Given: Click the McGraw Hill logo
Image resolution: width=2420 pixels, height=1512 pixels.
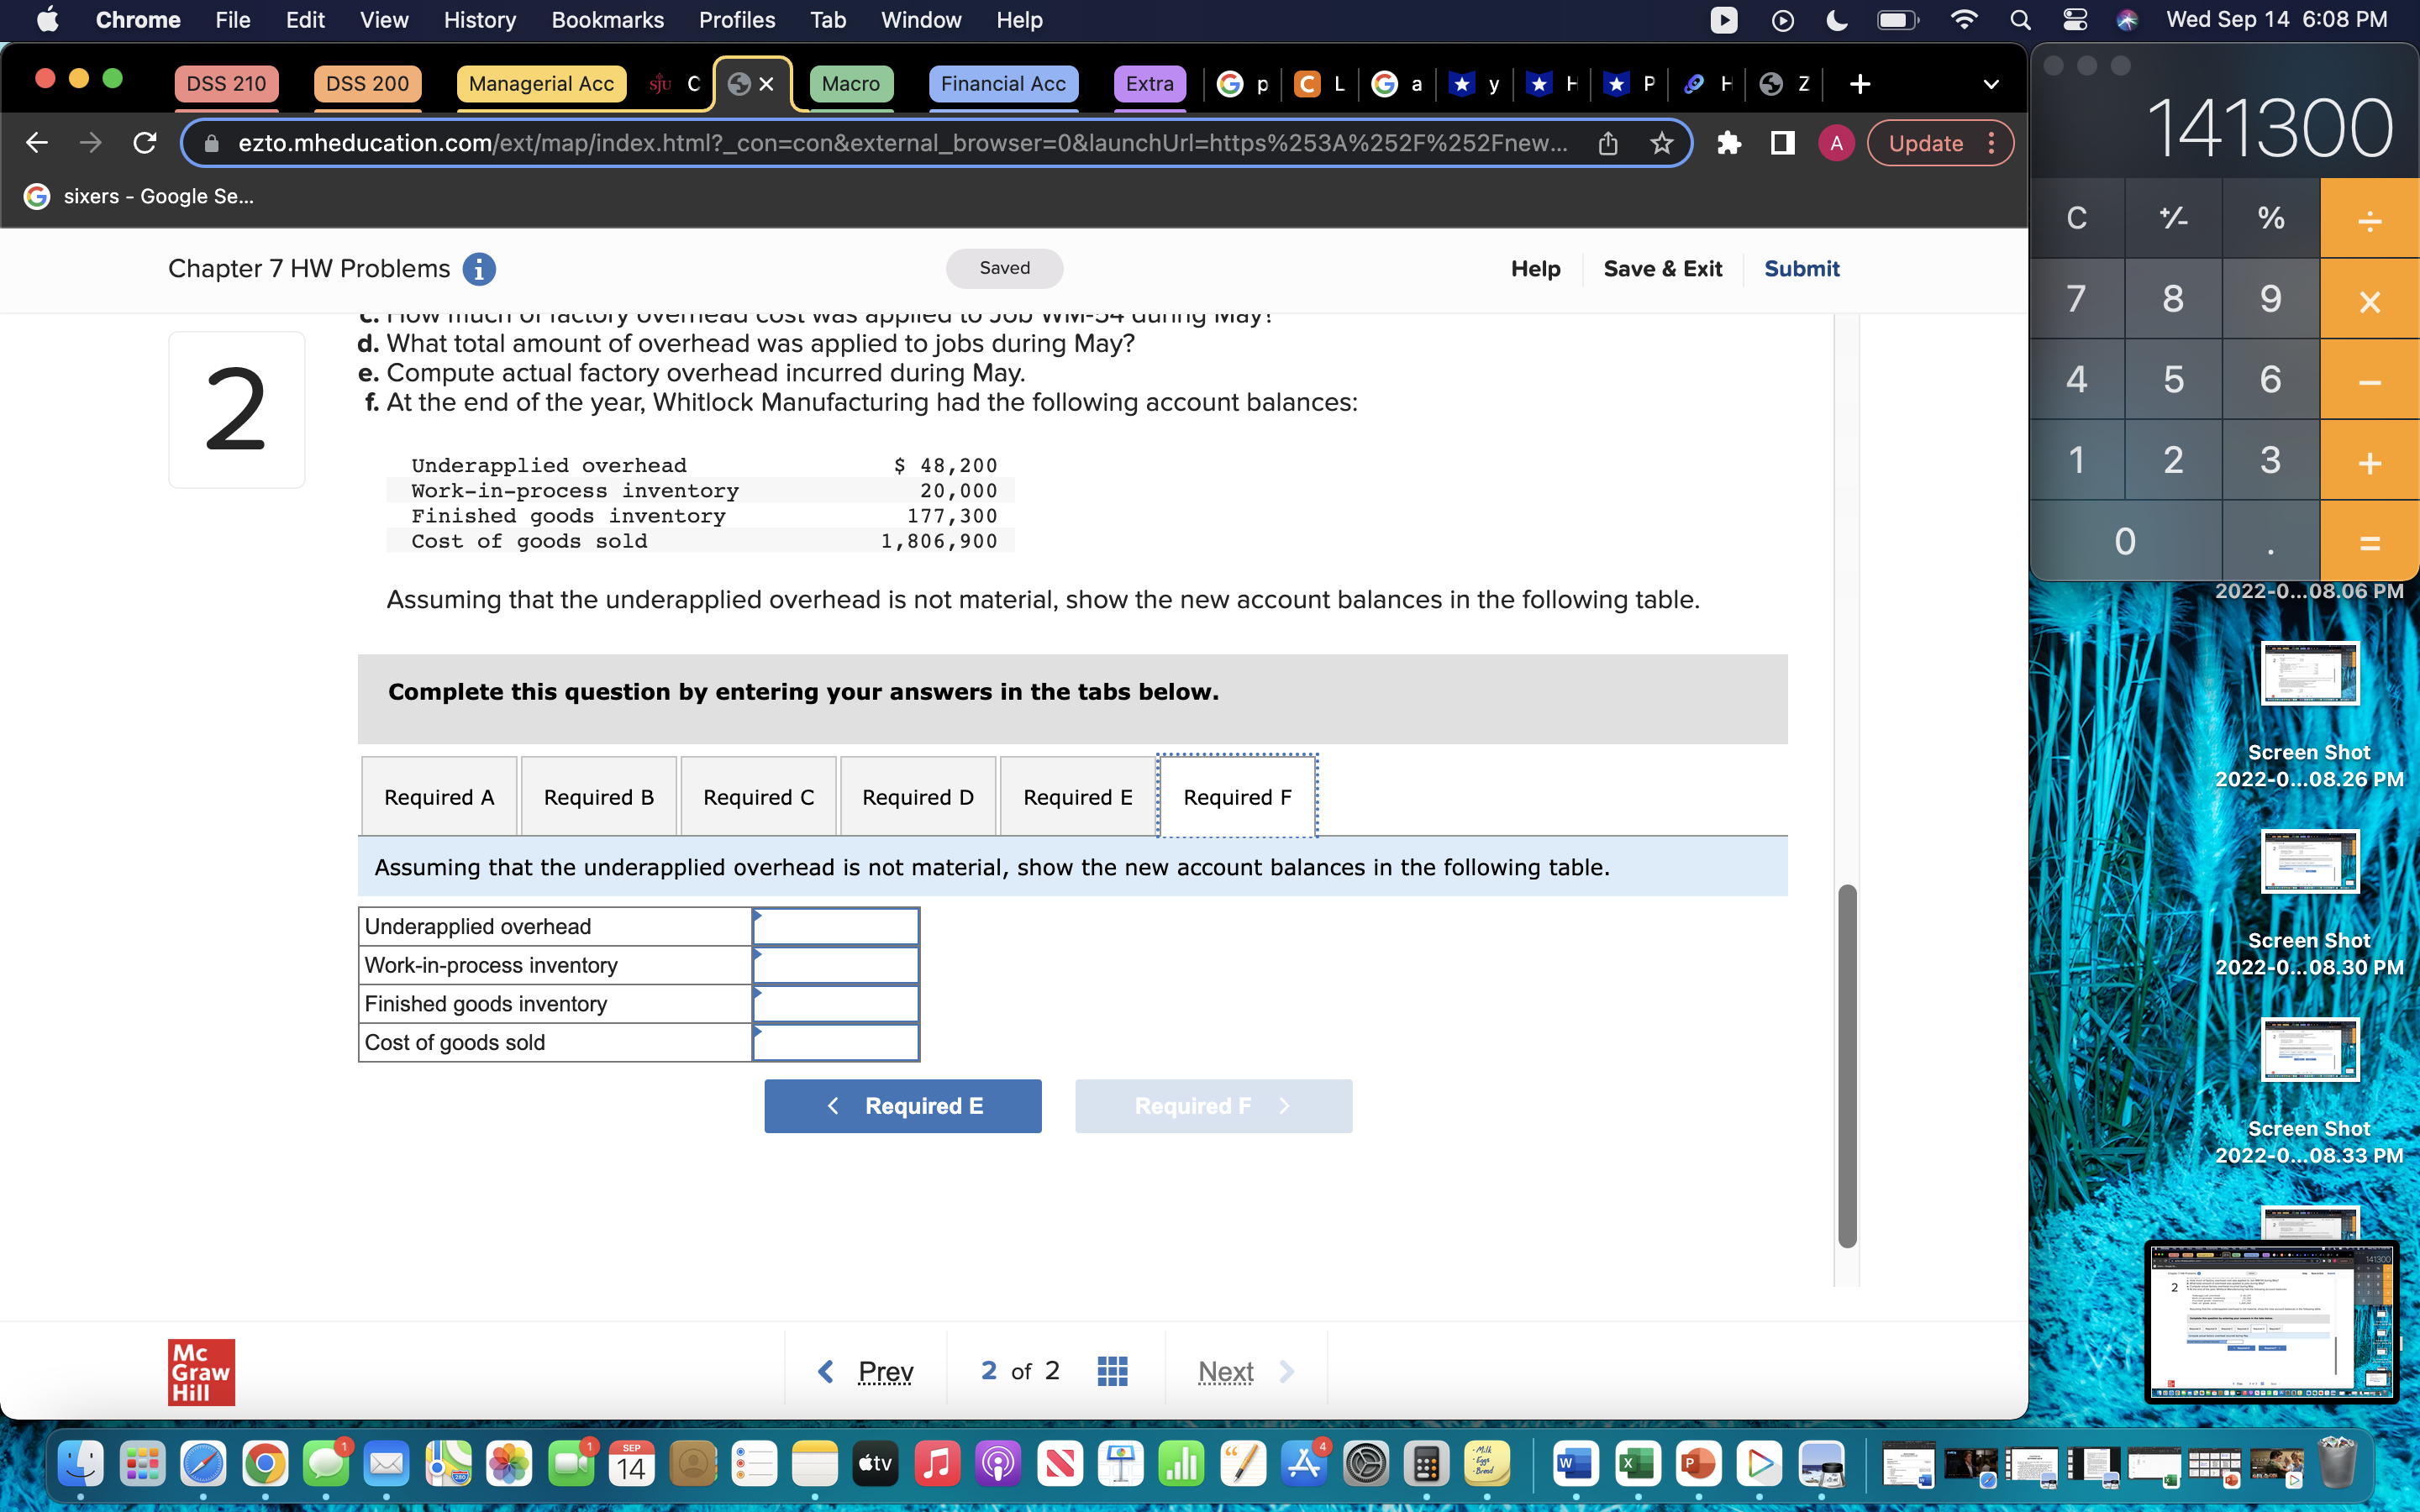Looking at the screenshot, I should click(x=200, y=1371).
